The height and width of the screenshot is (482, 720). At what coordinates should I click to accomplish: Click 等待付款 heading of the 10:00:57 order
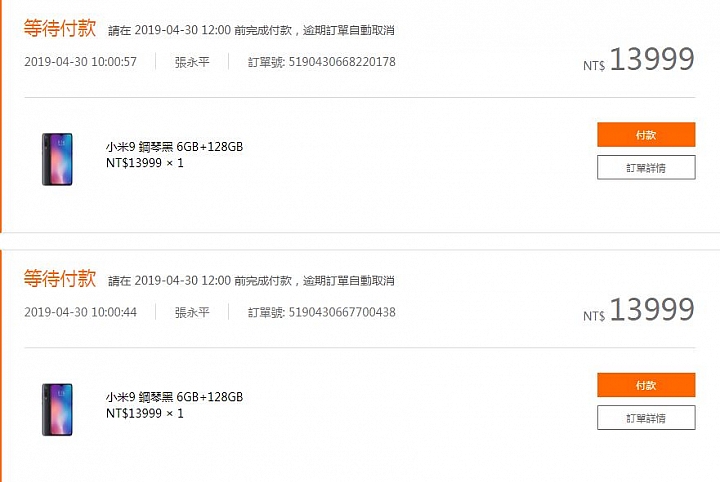[60, 28]
